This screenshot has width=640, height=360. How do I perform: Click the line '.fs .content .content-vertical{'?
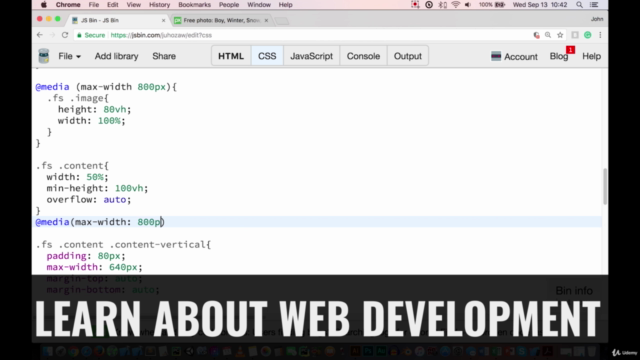point(123,244)
